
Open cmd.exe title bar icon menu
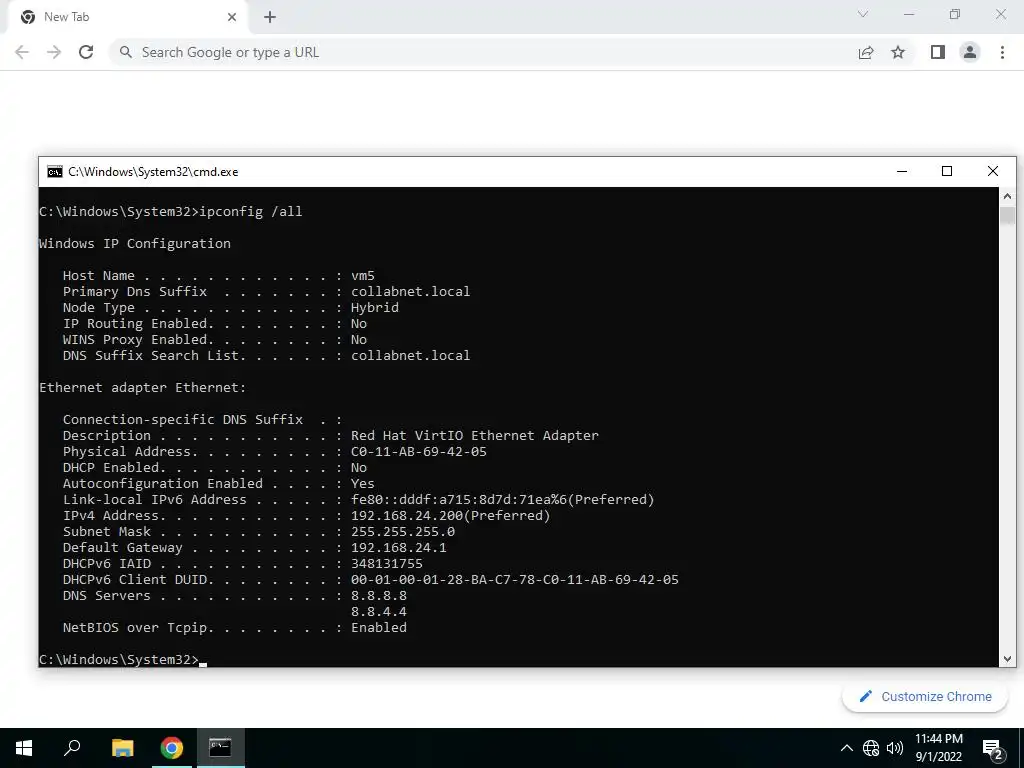click(x=55, y=172)
